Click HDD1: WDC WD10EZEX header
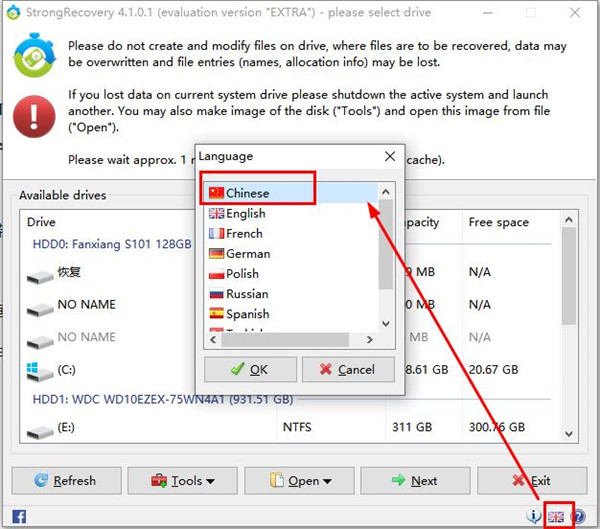 (x=163, y=399)
